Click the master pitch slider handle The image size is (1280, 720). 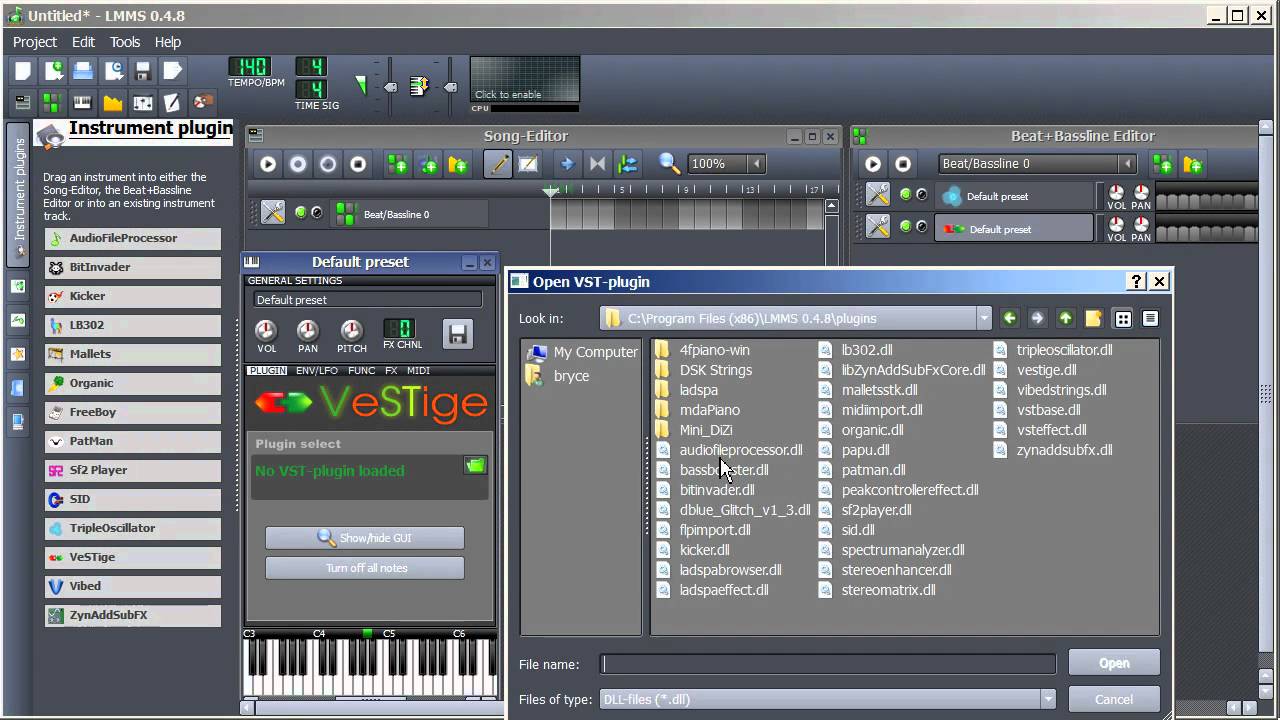pyautogui.click(x=451, y=88)
